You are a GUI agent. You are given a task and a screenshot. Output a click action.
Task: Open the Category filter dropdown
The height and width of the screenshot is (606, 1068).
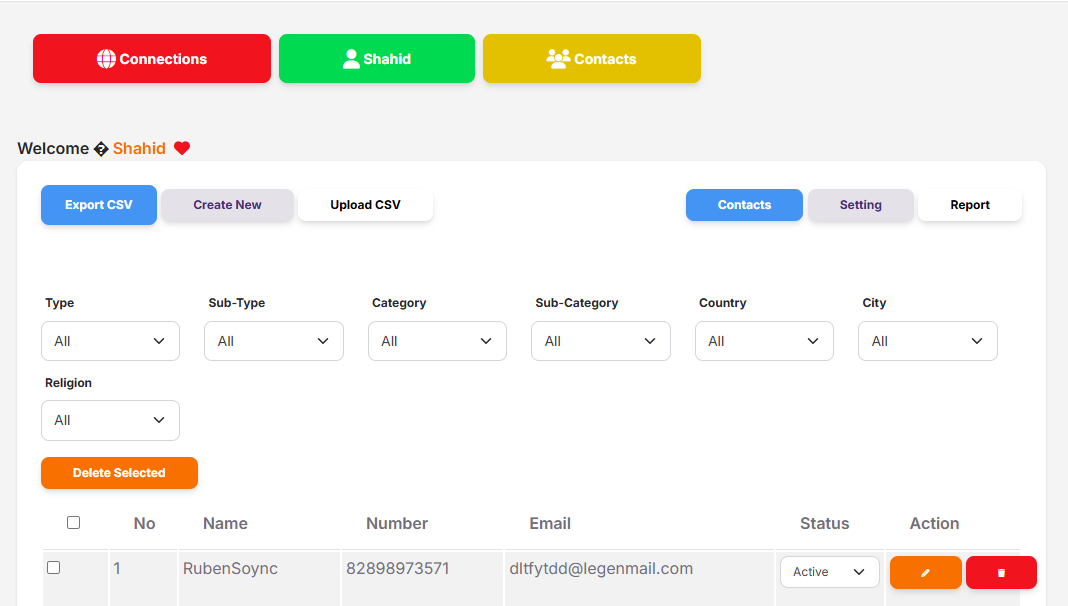click(437, 341)
